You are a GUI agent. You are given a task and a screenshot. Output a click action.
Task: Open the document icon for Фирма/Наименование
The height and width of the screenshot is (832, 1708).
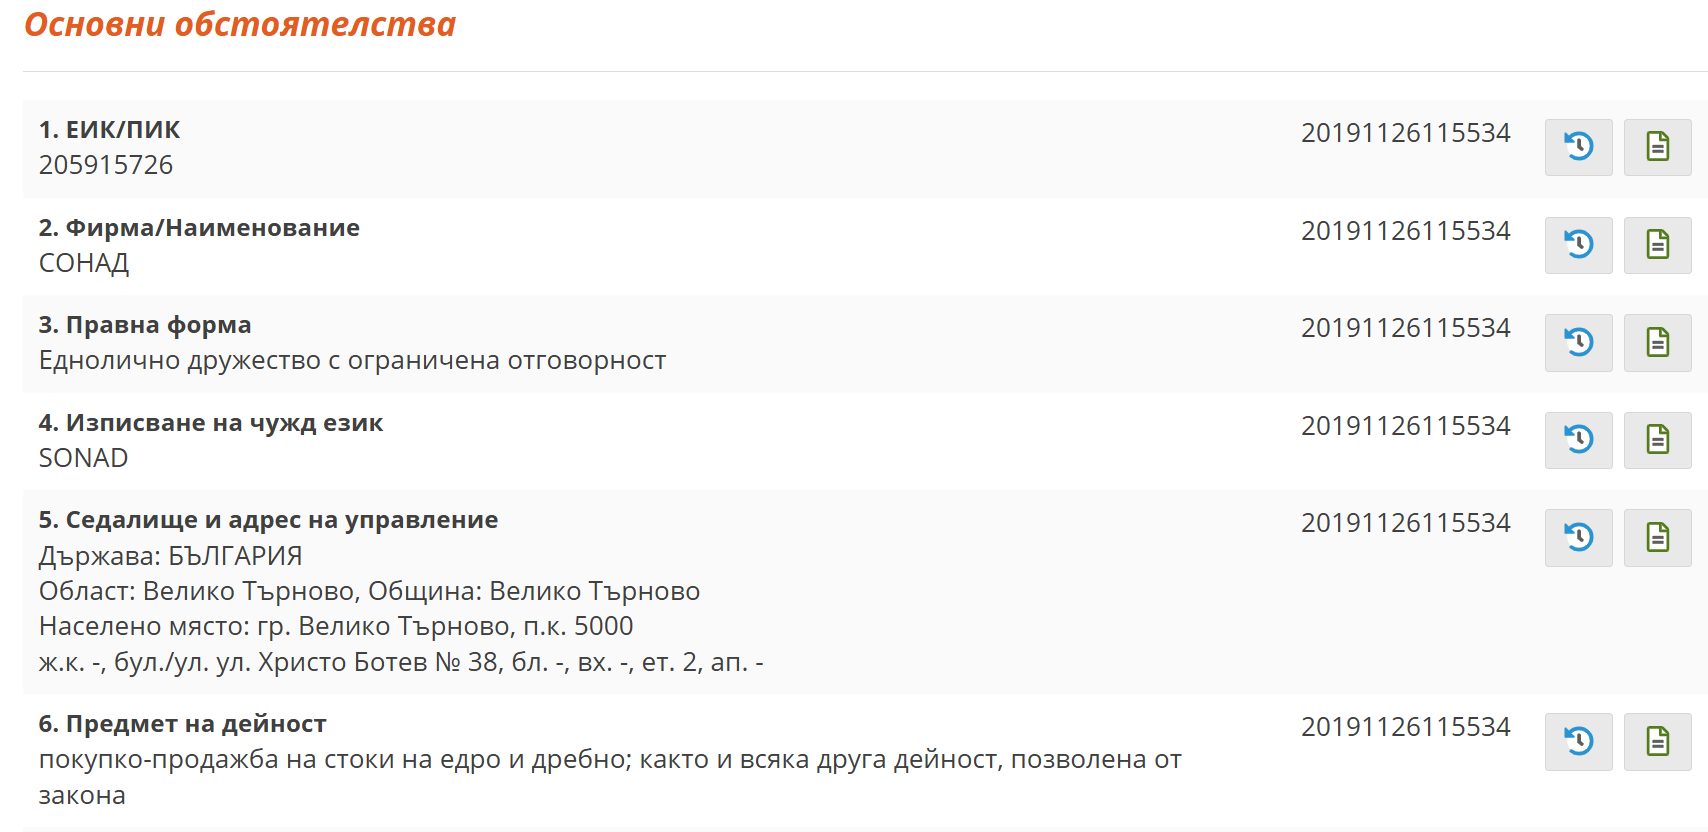(x=1659, y=245)
